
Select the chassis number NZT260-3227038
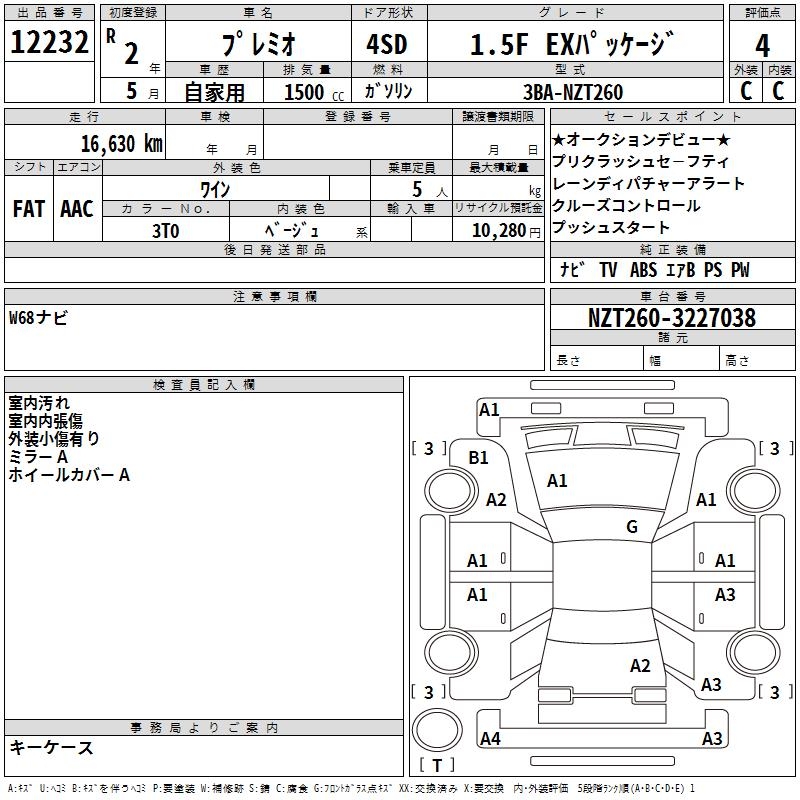672,318
